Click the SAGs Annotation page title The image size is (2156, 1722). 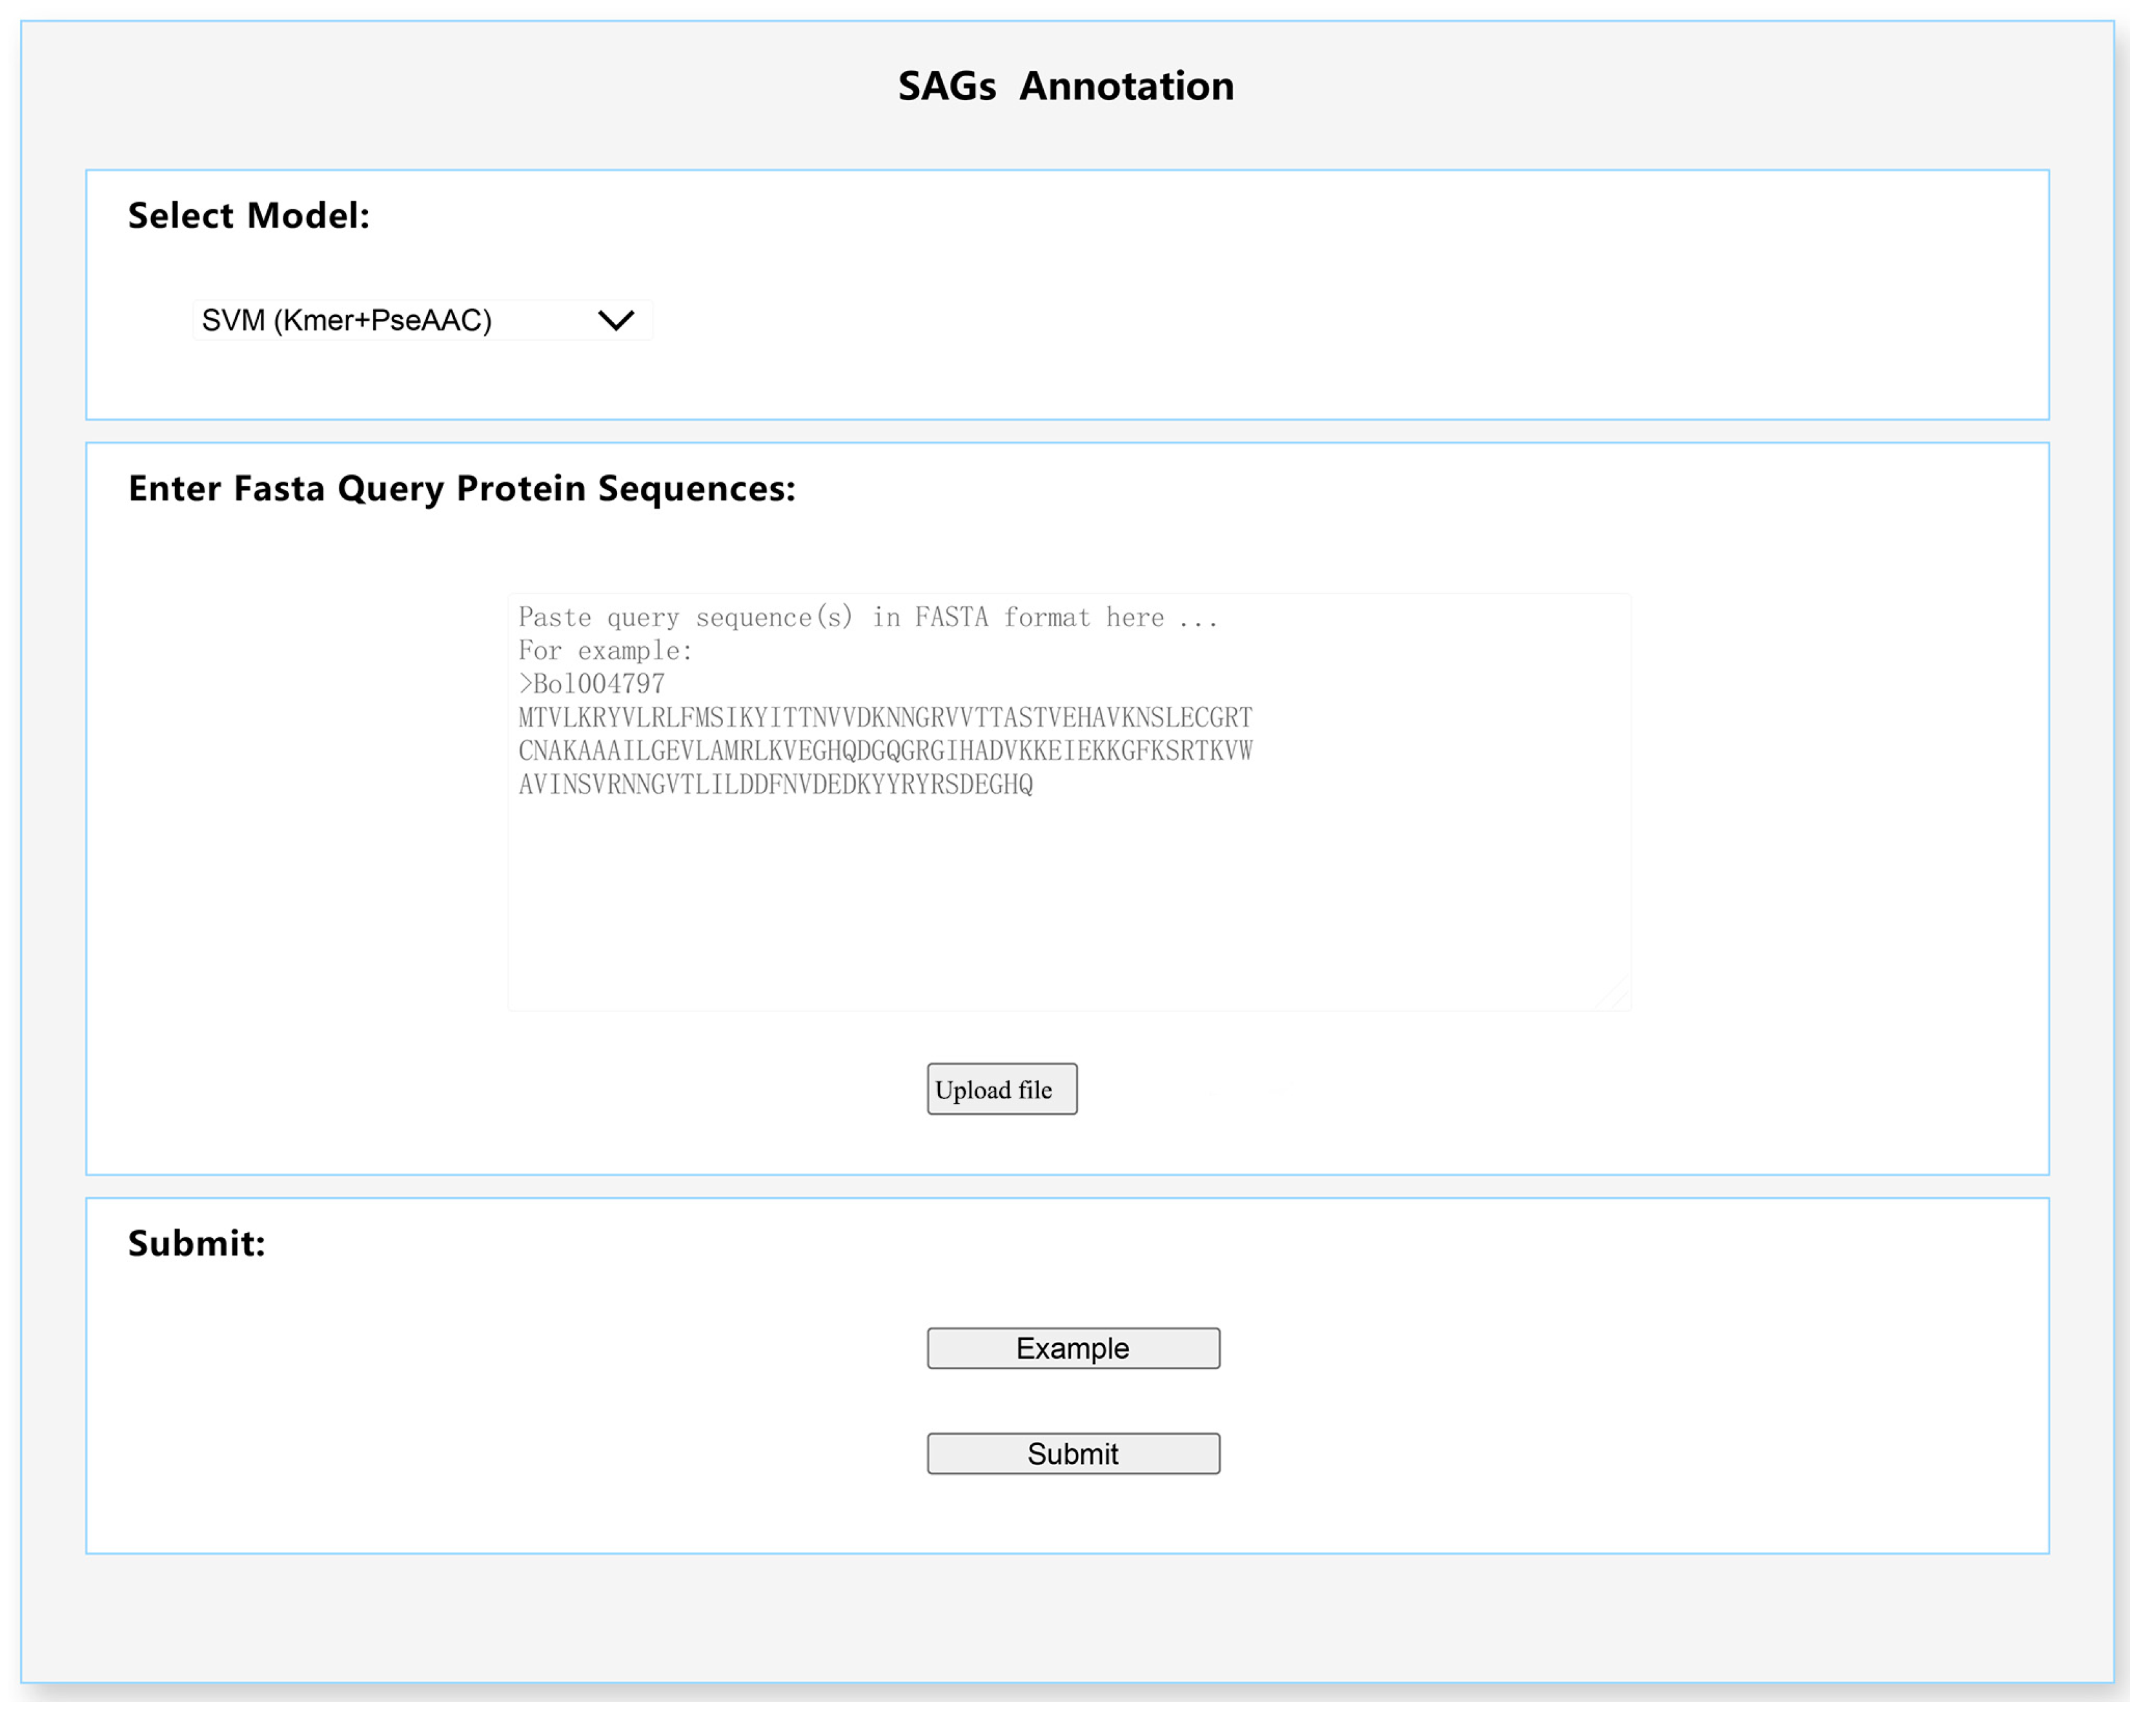1066,86
